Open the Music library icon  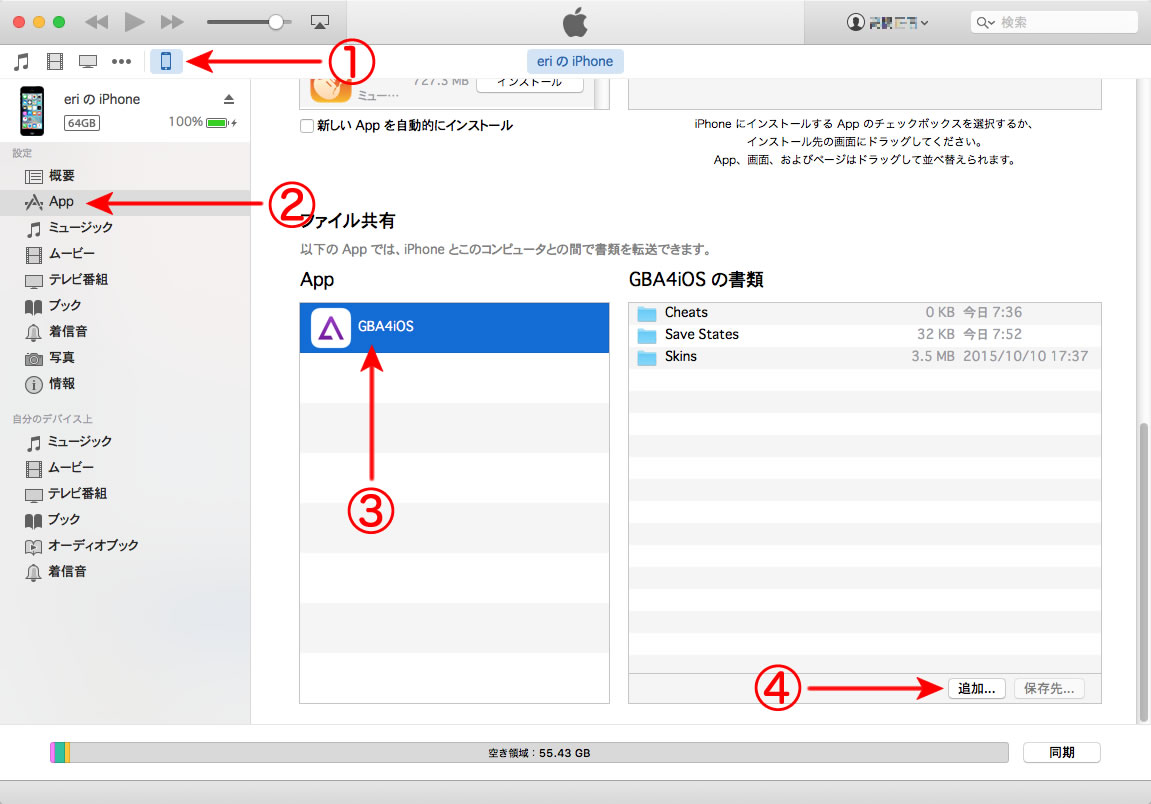[x=21, y=62]
